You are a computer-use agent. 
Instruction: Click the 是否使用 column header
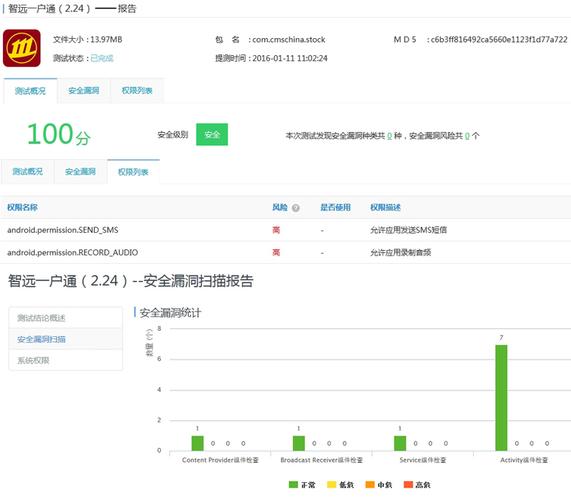tap(335, 208)
